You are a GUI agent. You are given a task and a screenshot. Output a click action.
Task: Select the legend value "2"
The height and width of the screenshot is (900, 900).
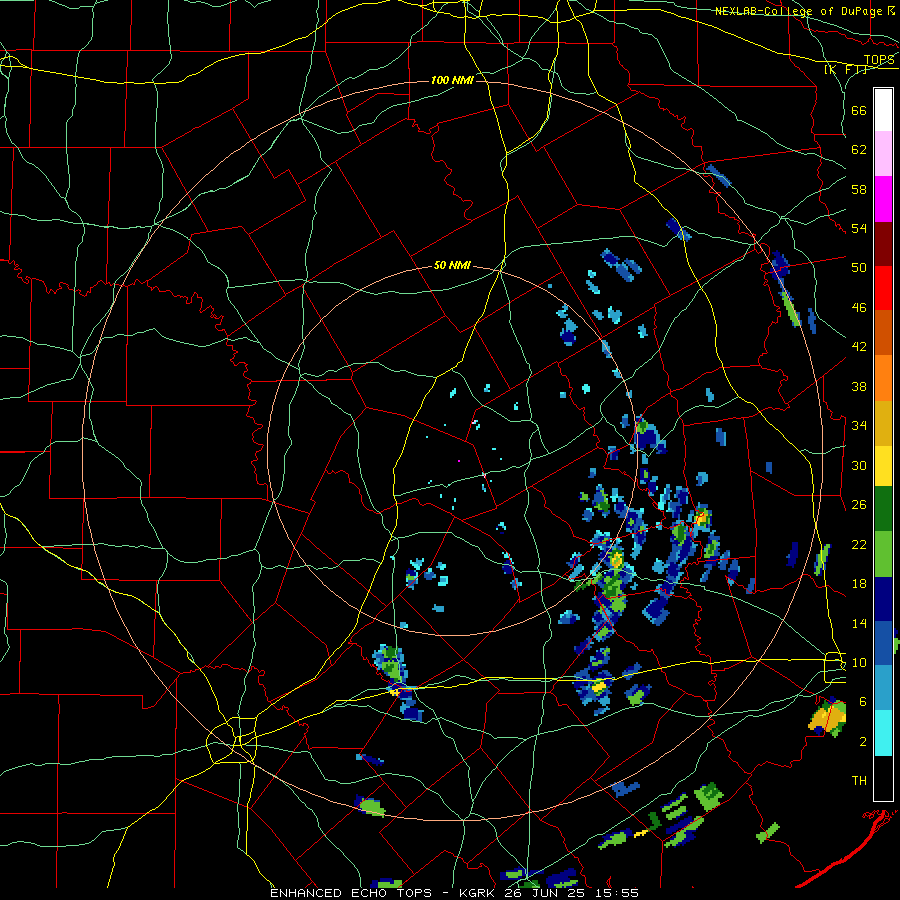click(x=863, y=742)
